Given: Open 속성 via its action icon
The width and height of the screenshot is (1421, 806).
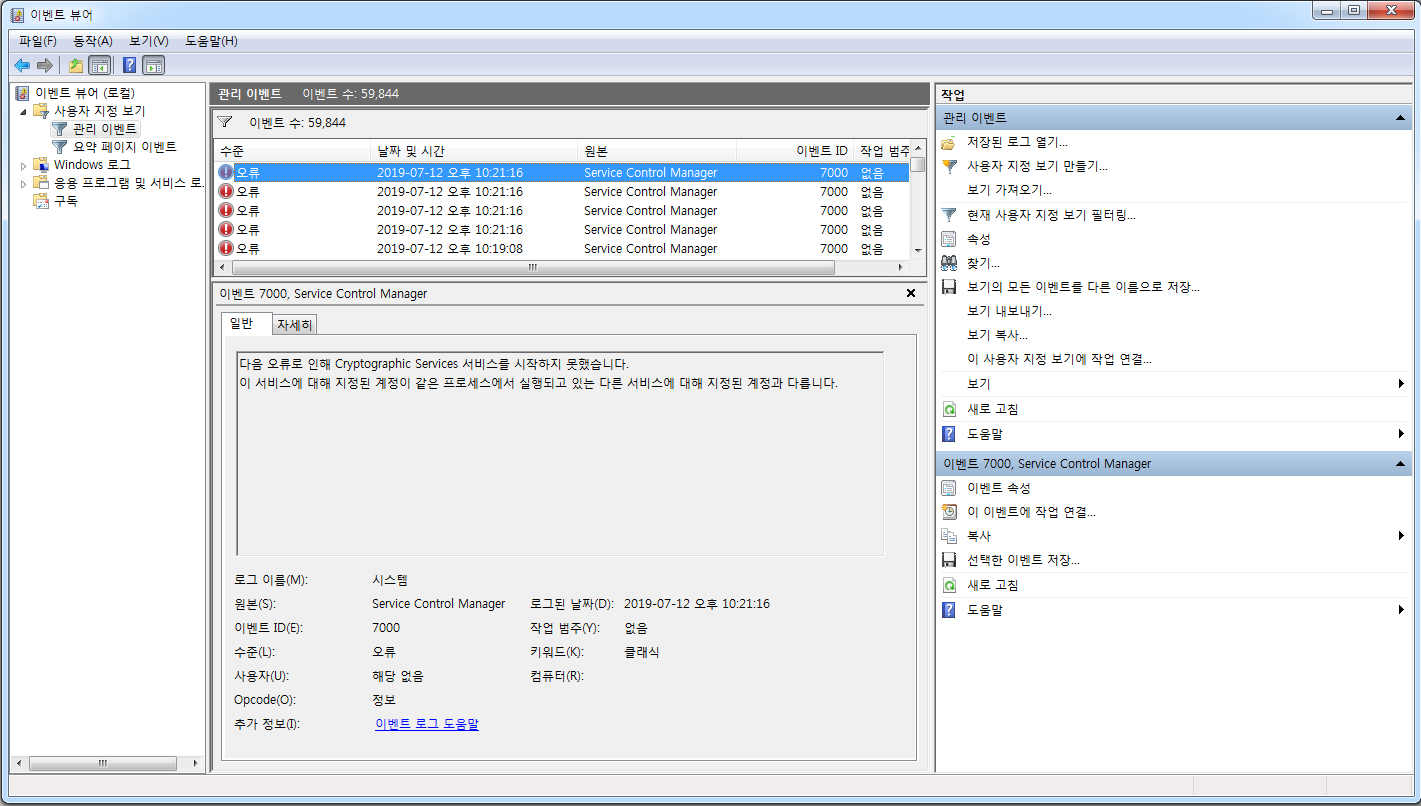Looking at the screenshot, I should click(x=949, y=239).
